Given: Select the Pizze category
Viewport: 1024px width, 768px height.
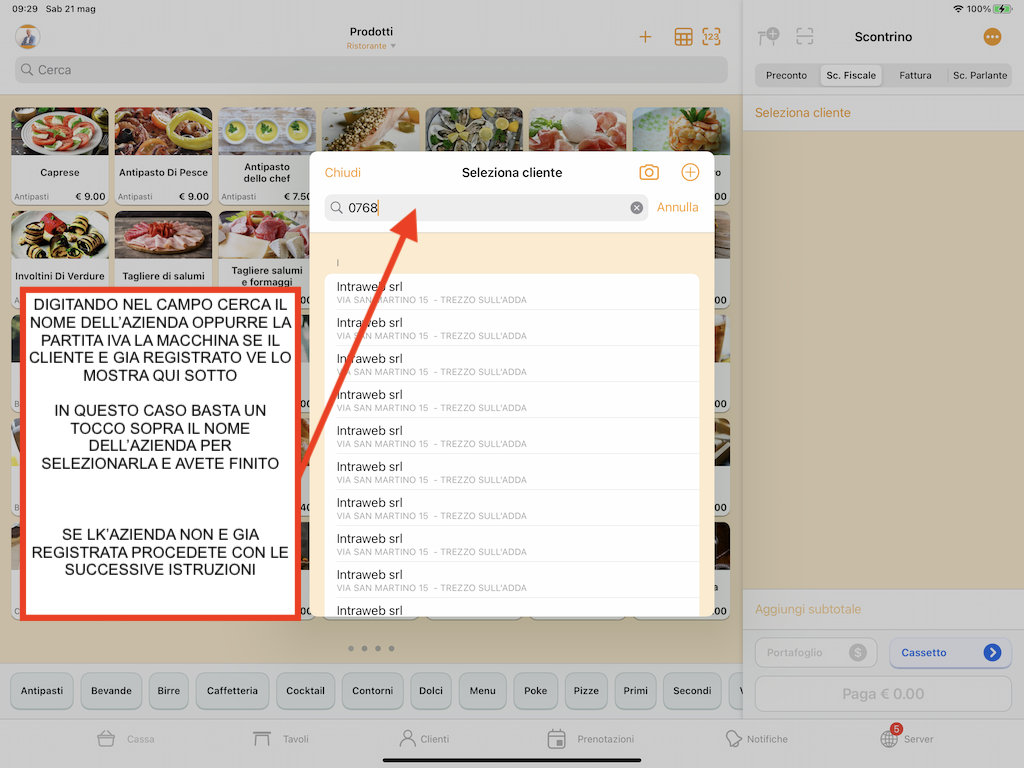Looking at the screenshot, I should coord(586,690).
